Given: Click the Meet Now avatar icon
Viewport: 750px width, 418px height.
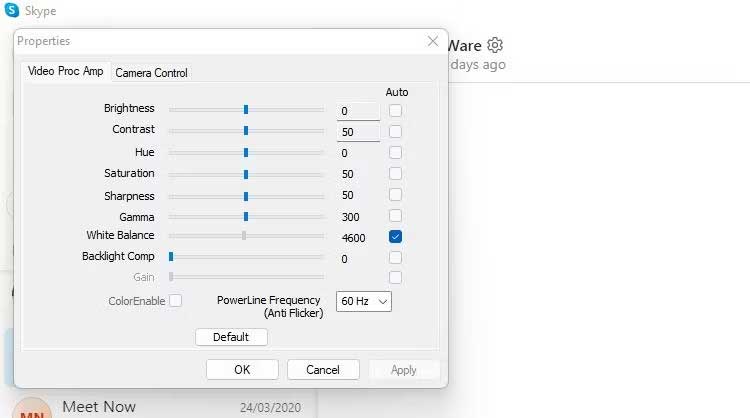Looking at the screenshot, I should click(x=34, y=412).
